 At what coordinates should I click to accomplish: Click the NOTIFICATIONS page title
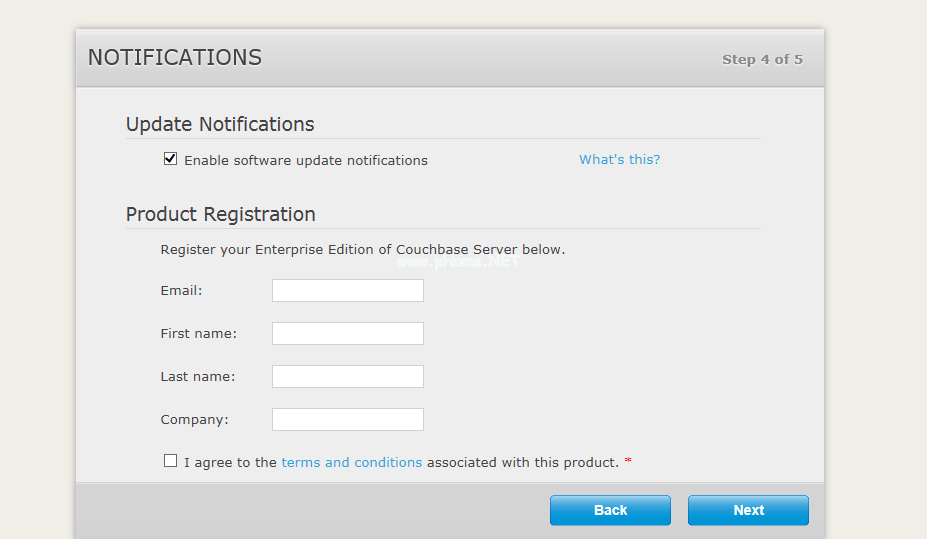point(175,58)
